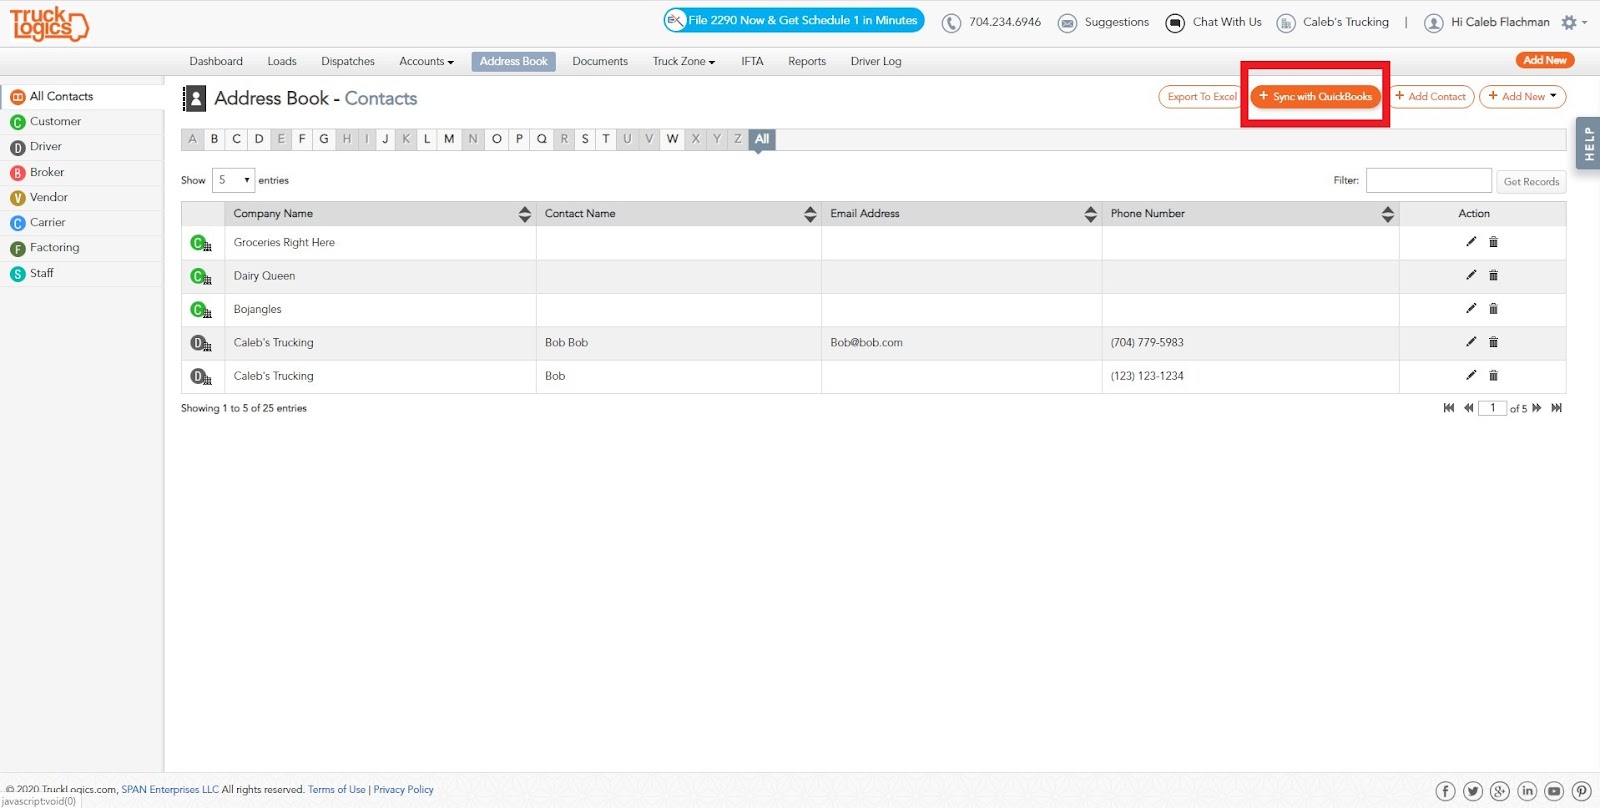Go to the Loads tab

pyautogui.click(x=282, y=62)
